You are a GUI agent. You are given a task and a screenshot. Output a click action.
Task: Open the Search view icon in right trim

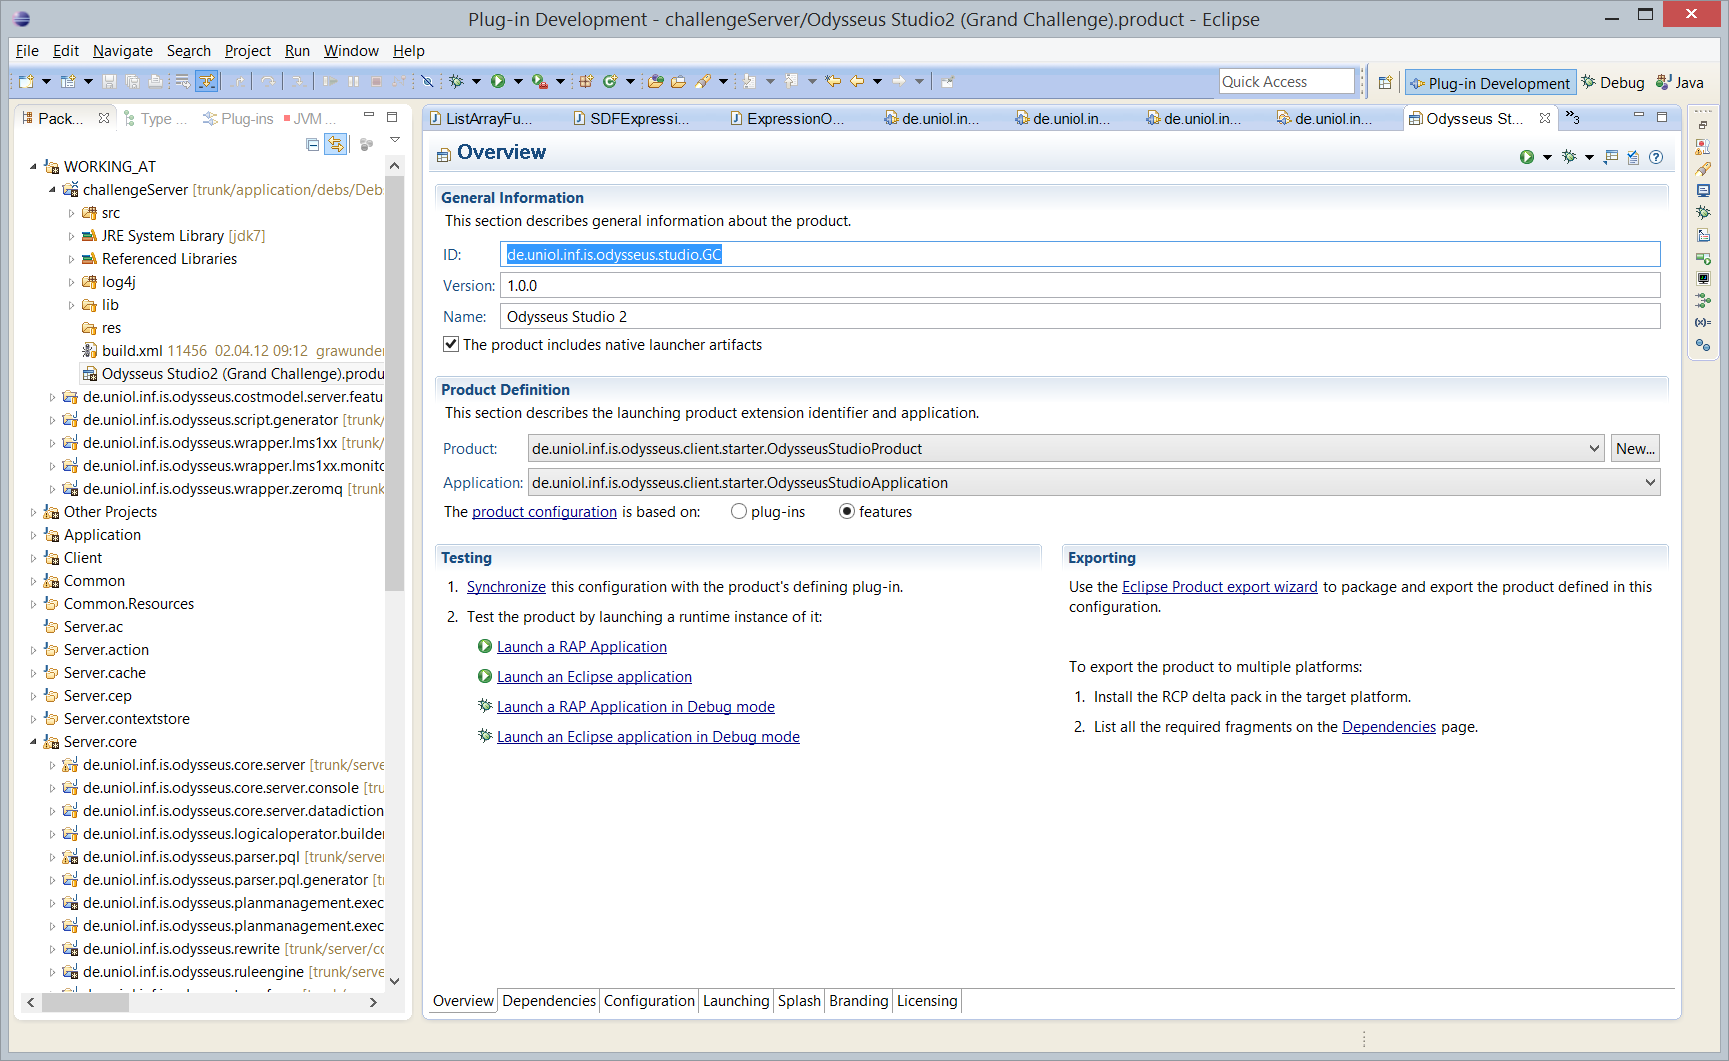(x=1703, y=169)
